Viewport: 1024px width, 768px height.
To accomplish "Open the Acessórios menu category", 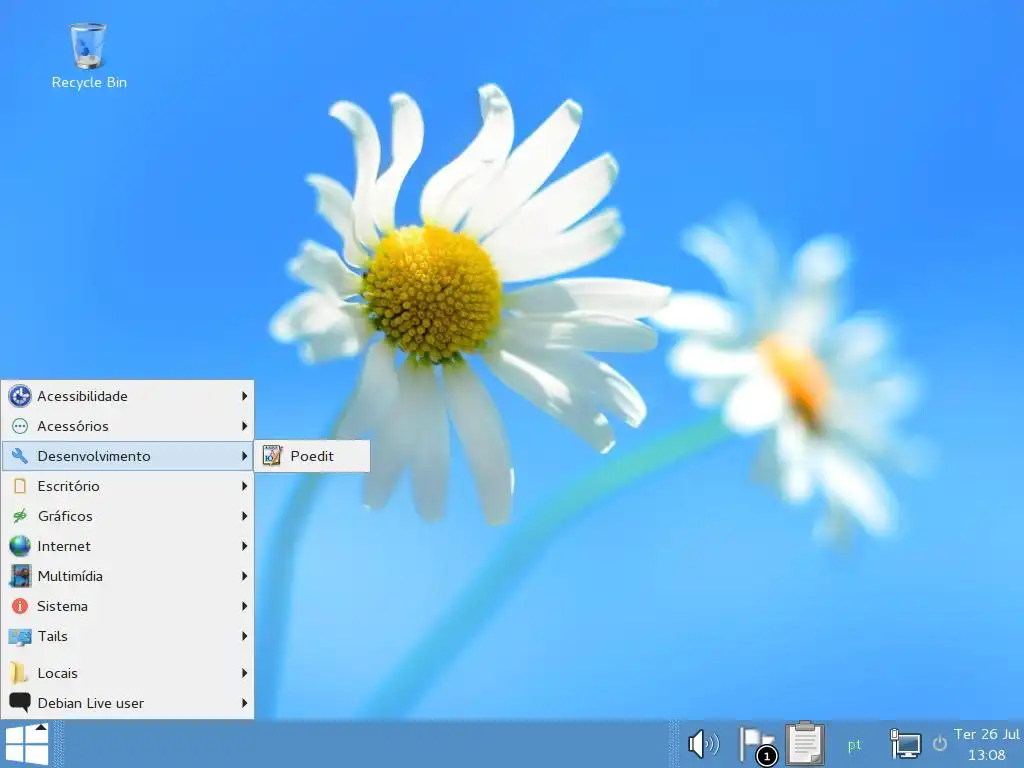I will (x=127, y=426).
